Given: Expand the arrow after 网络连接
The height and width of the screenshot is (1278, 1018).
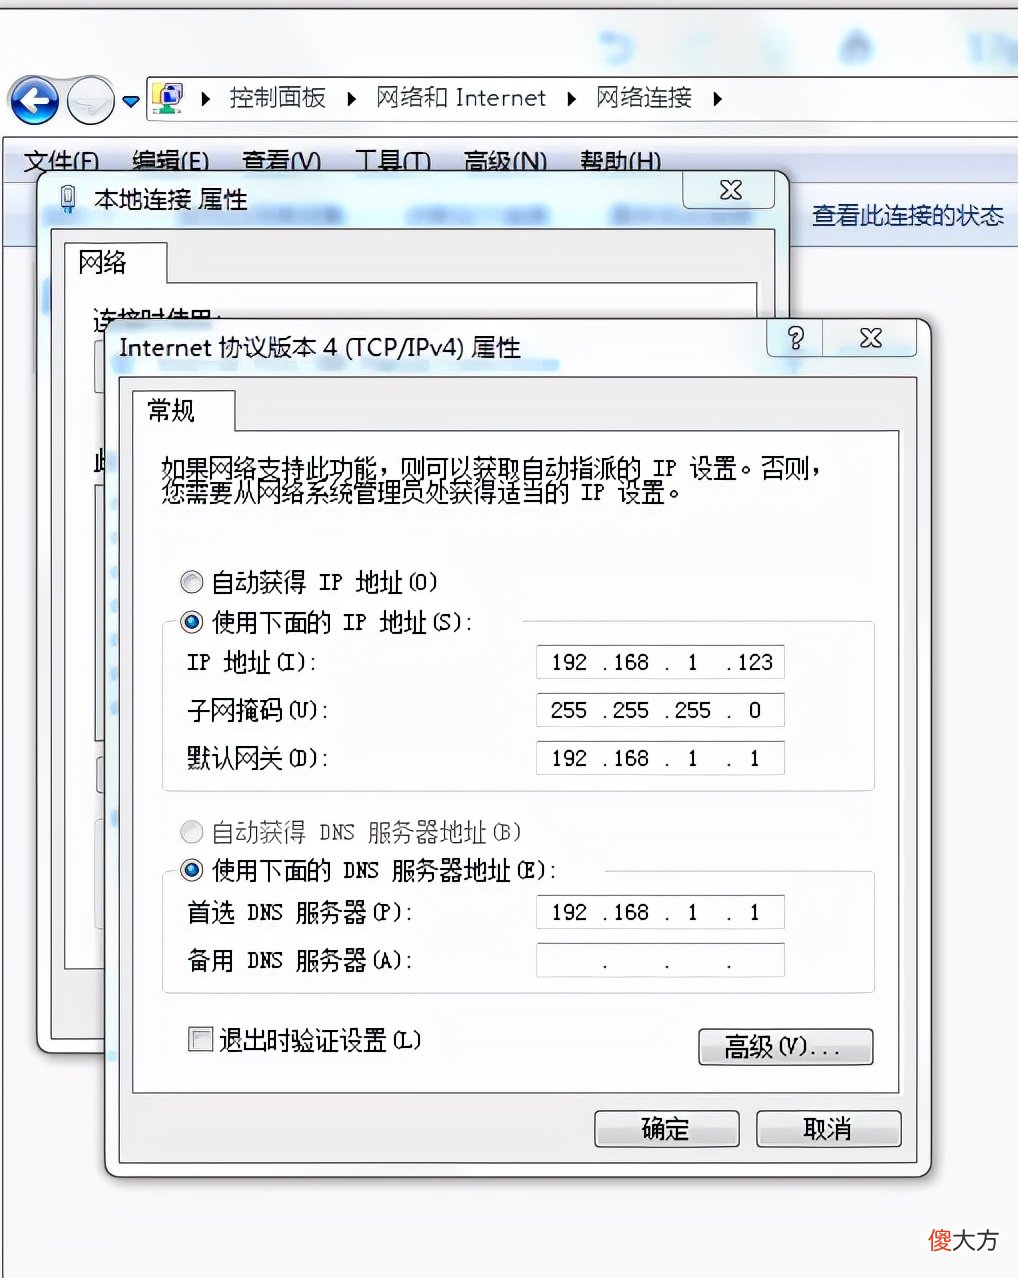Looking at the screenshot, I should (x=718, y=99).
